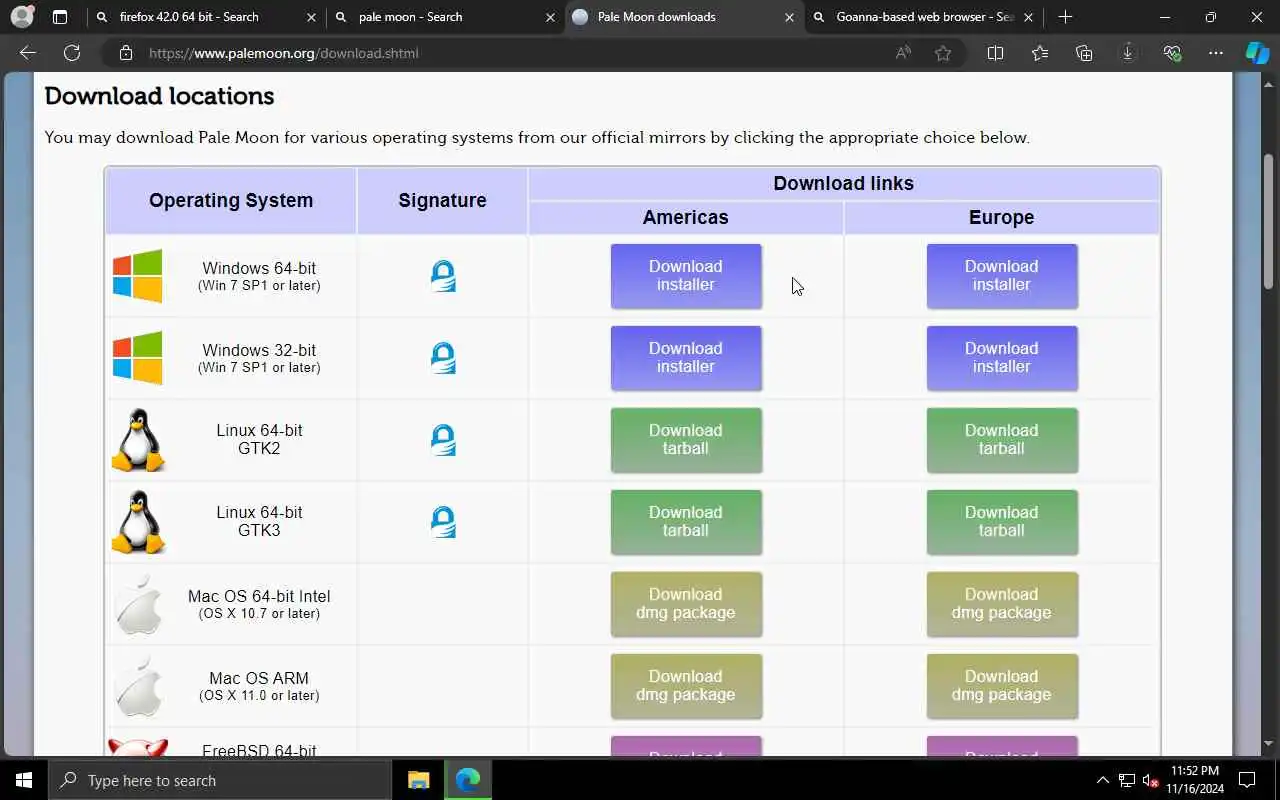Image resolution: width=1280 pixels, height=800 pixels.
Task: Download Linux GTK3 tarball from Europe
Action: tap(1002, 522)
